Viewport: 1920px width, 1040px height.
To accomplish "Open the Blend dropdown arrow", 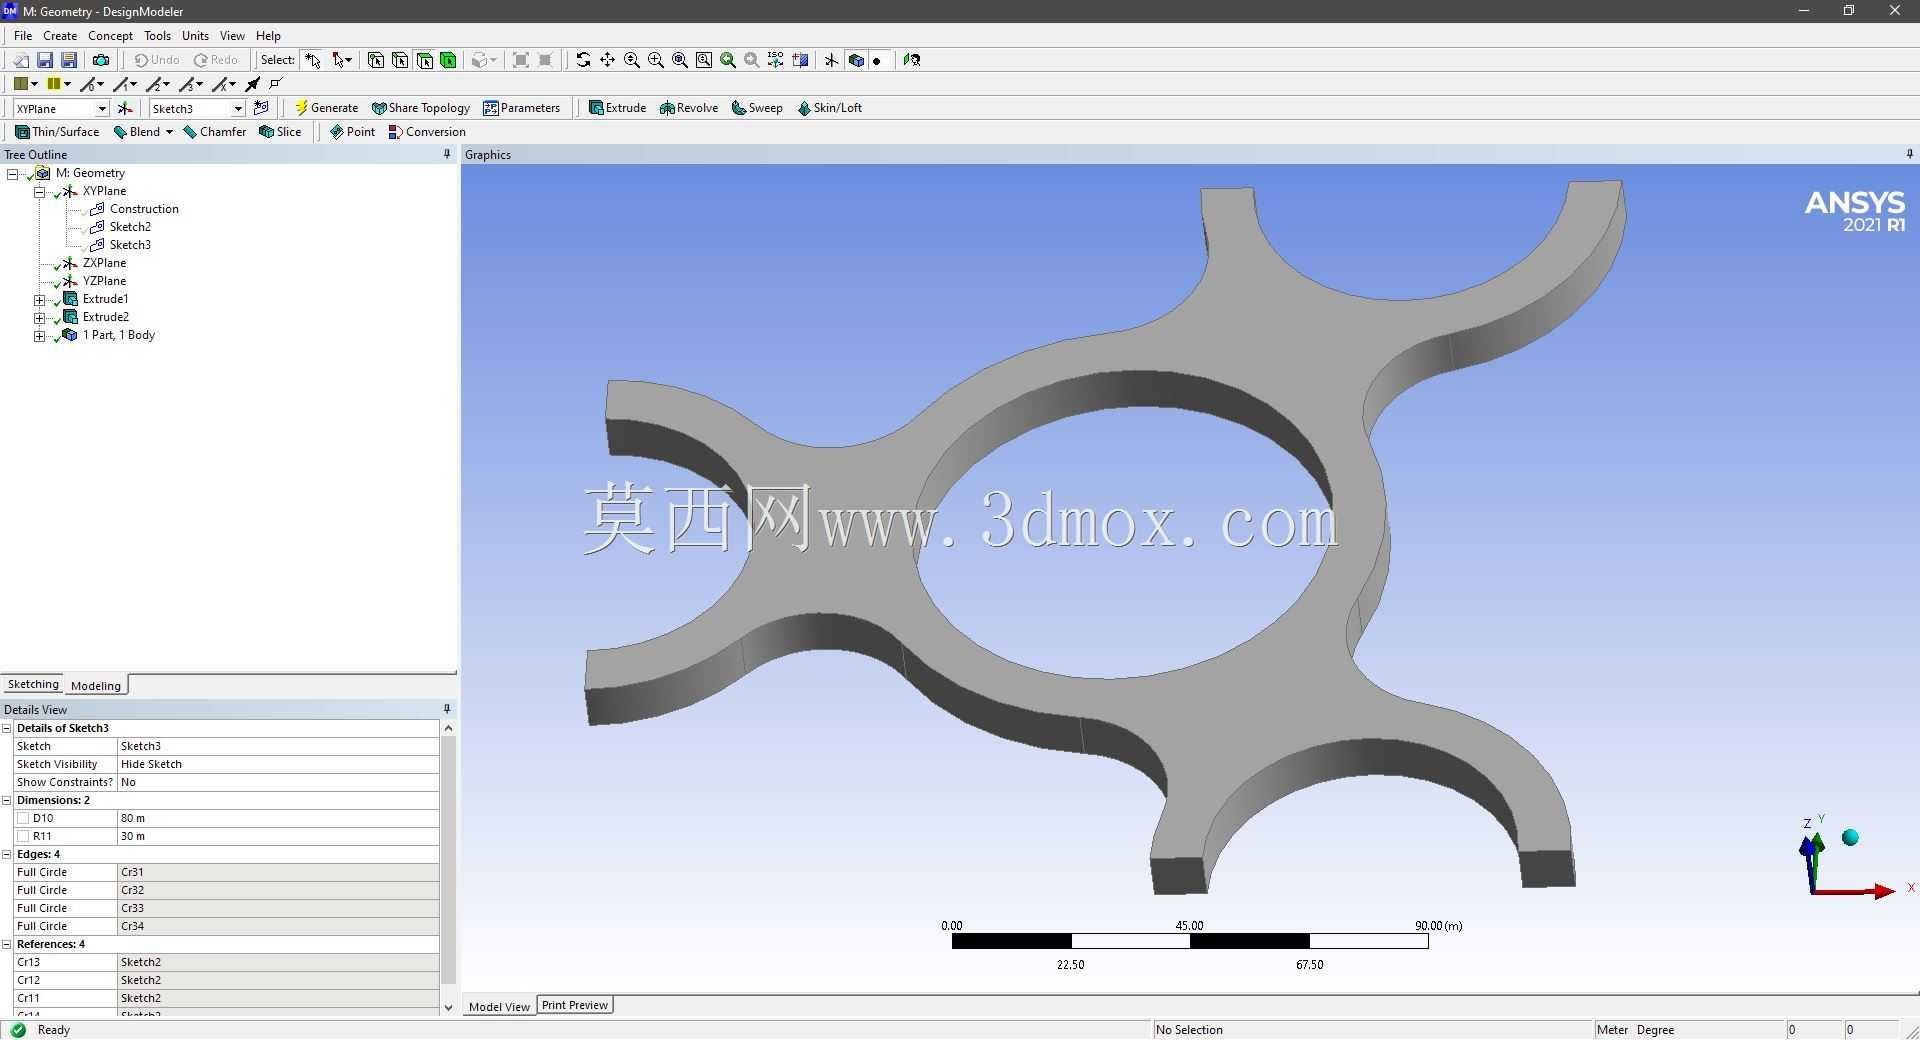I will point(169,132).
